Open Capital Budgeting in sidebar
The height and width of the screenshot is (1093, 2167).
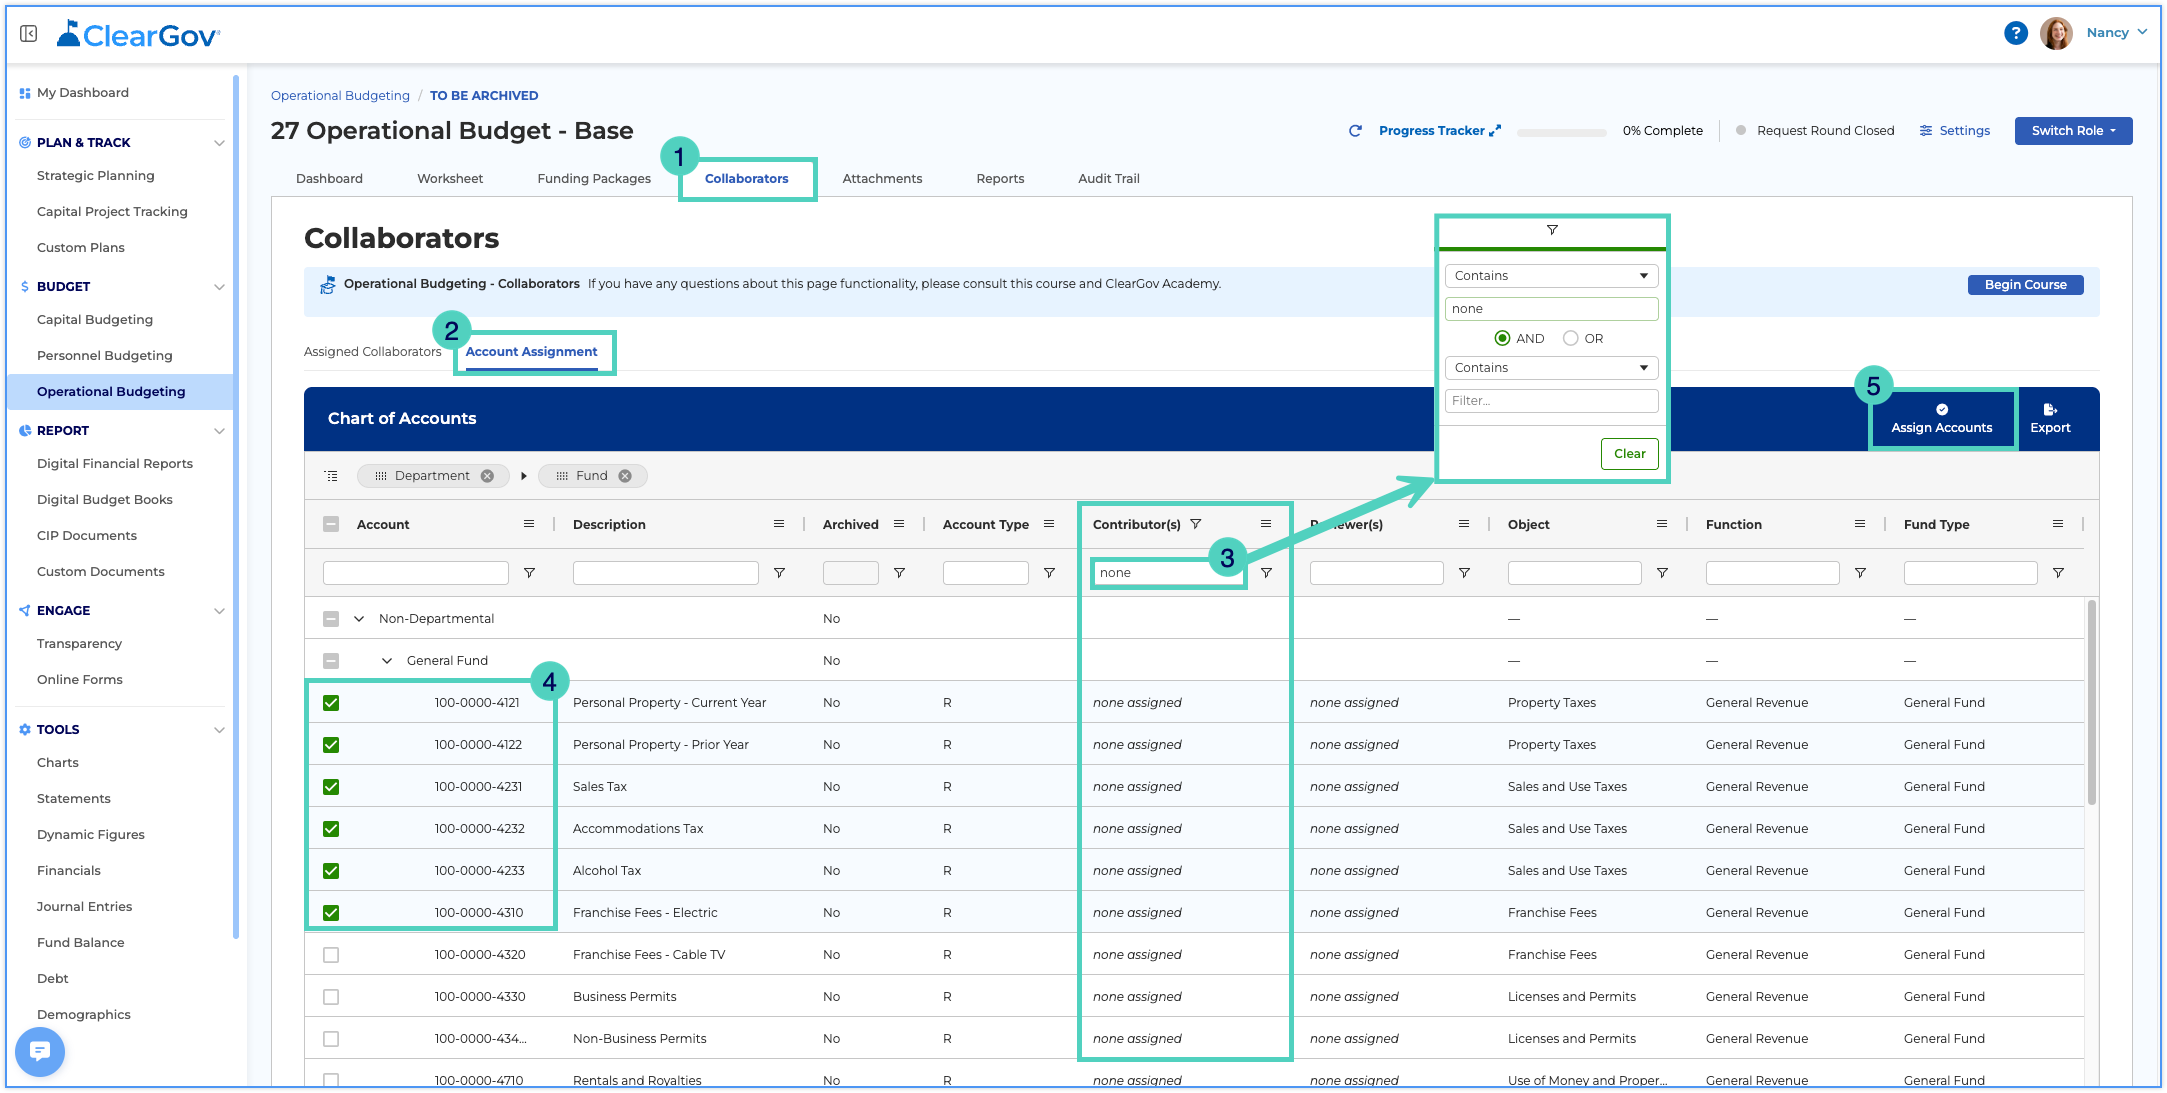pos(95,320)
